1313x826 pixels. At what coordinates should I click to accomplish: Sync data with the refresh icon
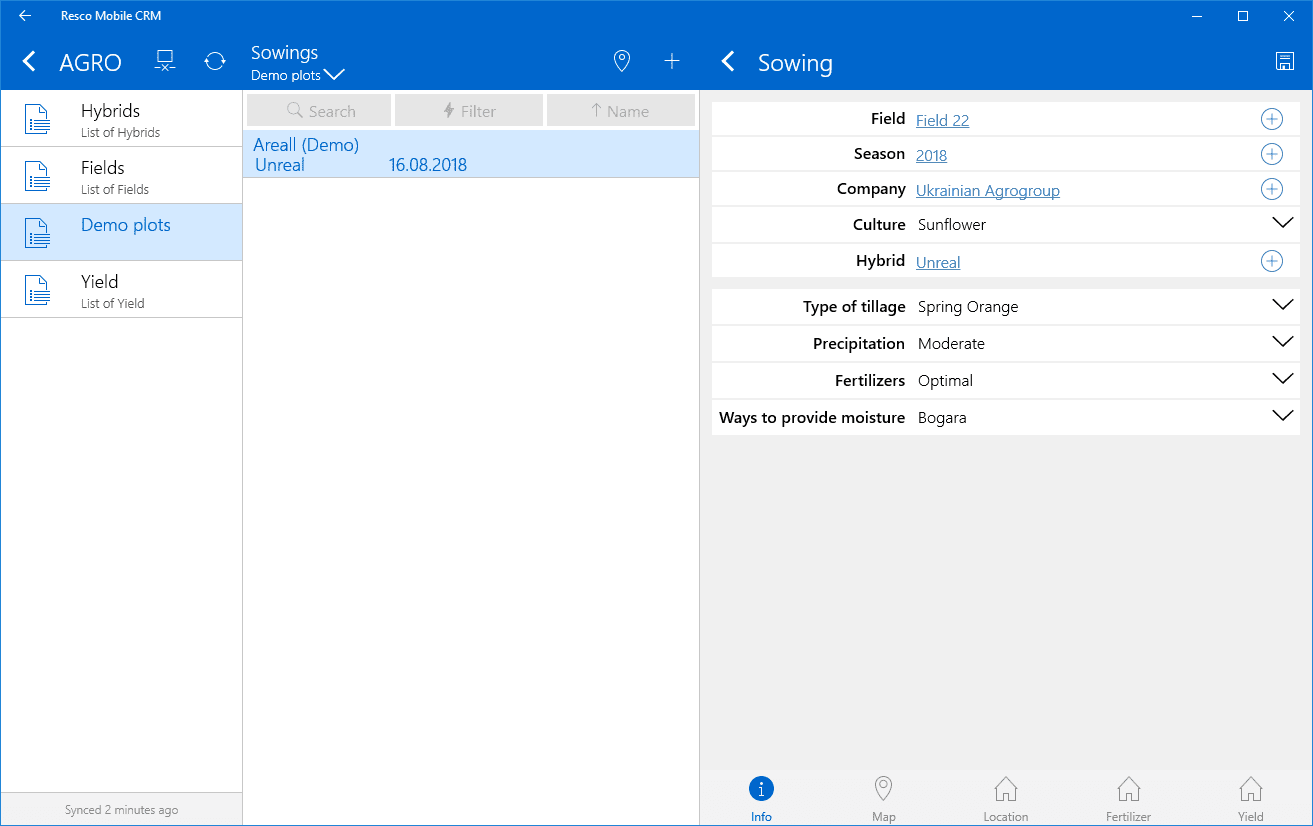point(215,62)
